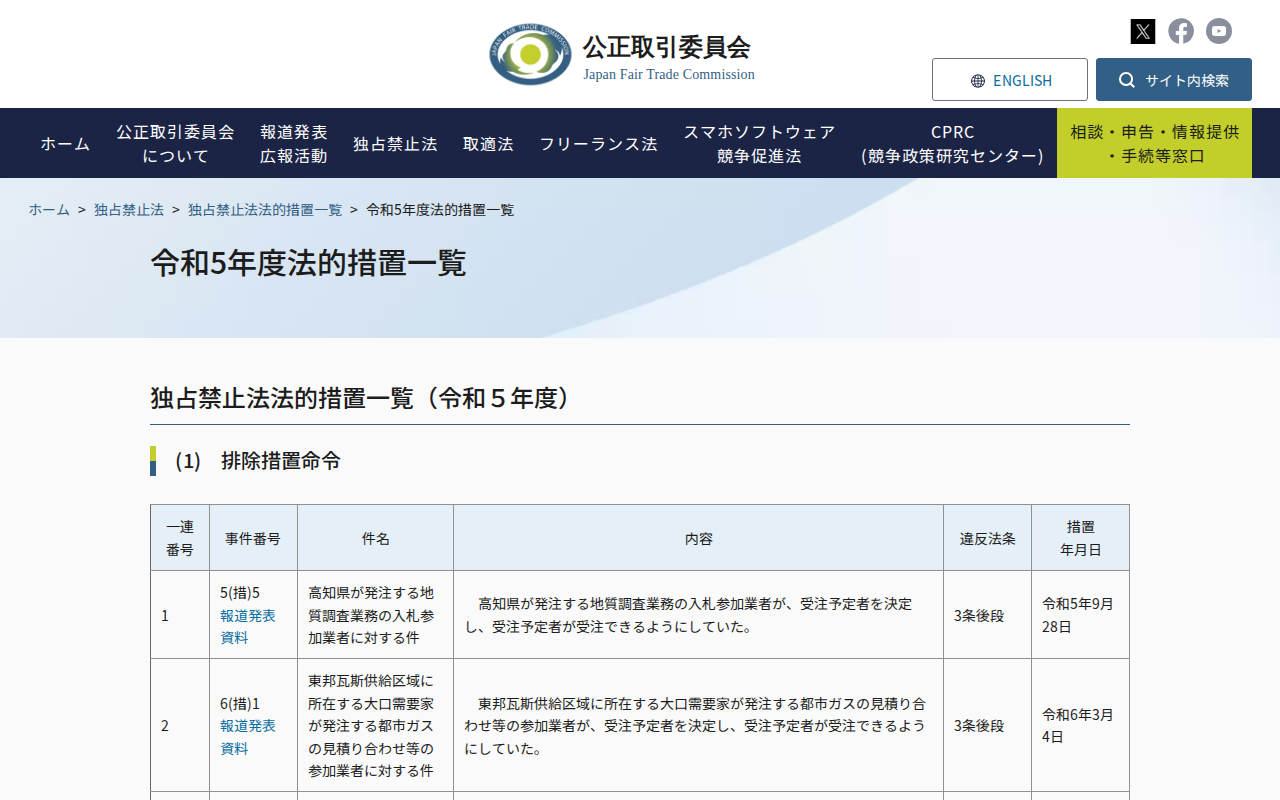Open 公正取引委員会について menu item
Viewport: 1280px width, 800px height.
coord(175,143)
